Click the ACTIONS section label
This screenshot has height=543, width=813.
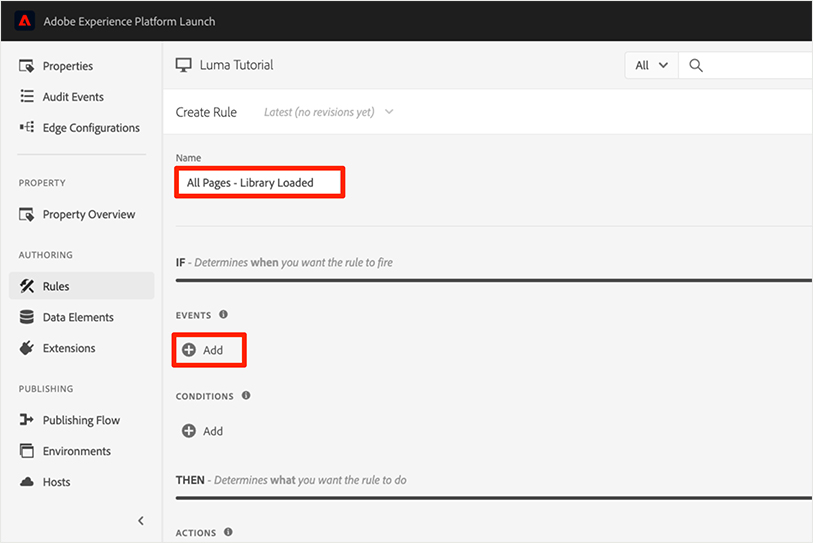click(196, 533)
